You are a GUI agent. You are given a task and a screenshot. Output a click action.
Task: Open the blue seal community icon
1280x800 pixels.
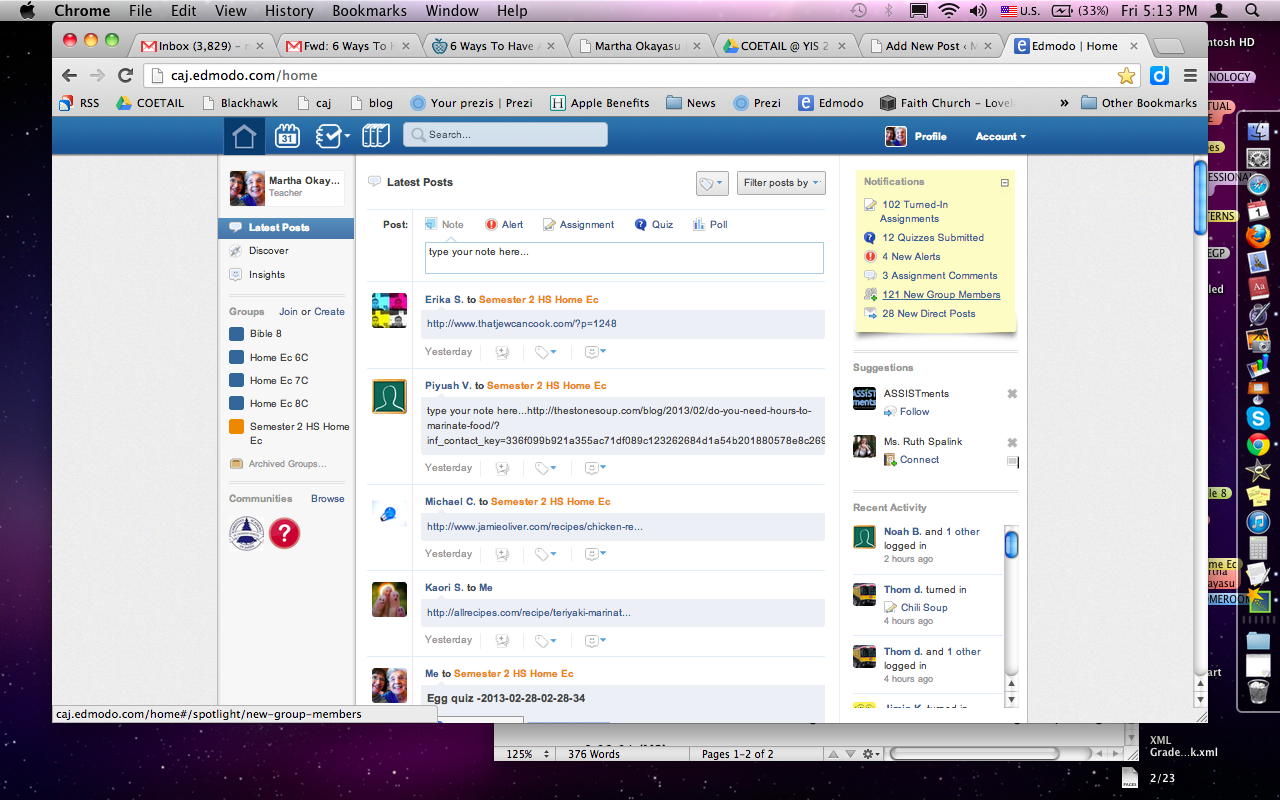click(247, 534)
